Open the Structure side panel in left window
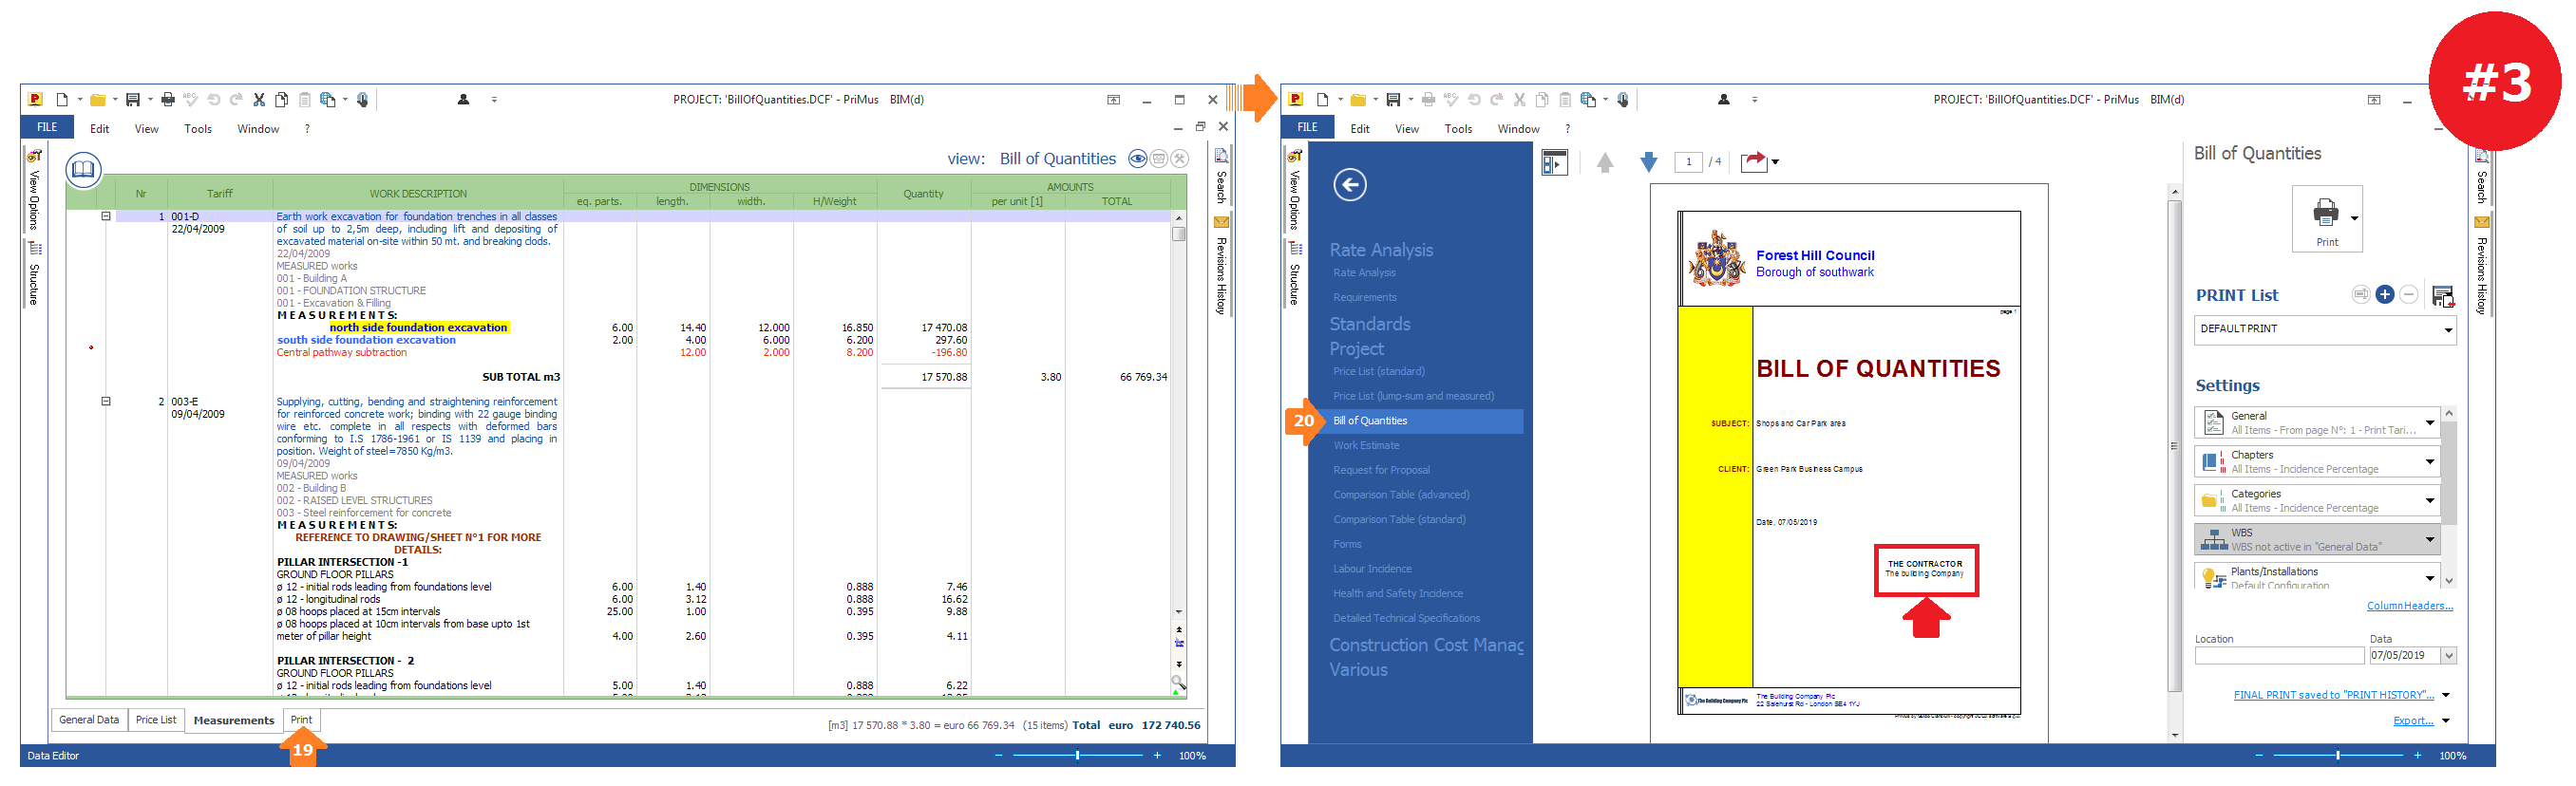 [x=34, y=275]
